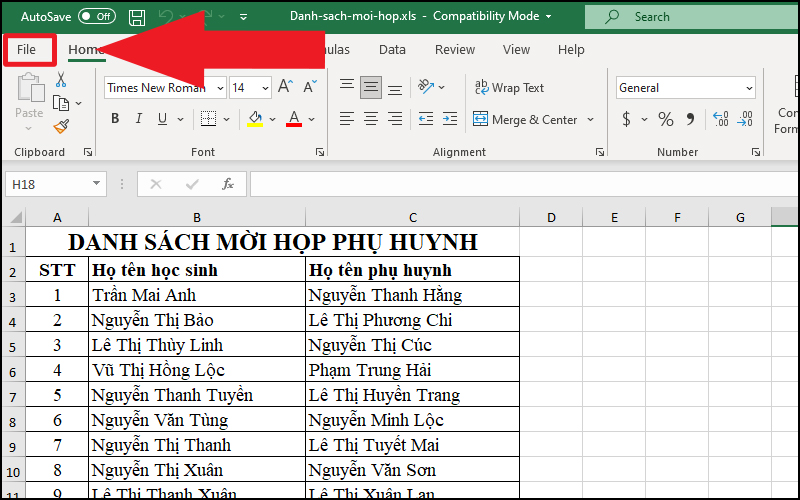800x500 pixels.
Task: Open the Help tab
Action: click(571, 49)
